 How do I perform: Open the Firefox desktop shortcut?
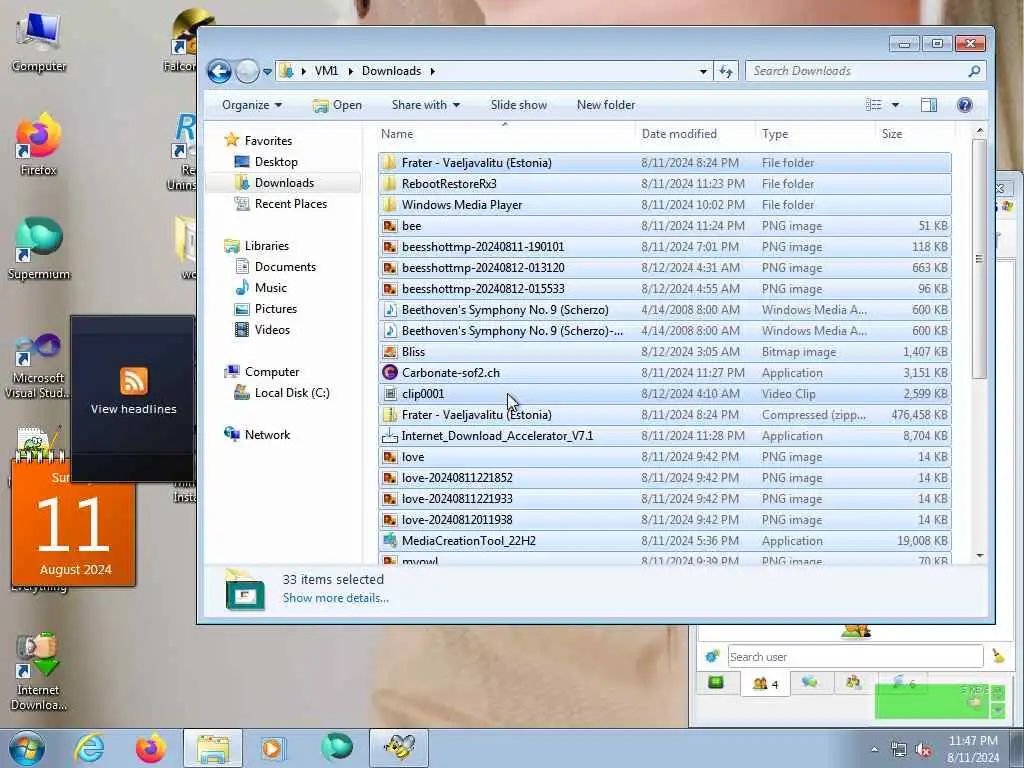point(38,145)
